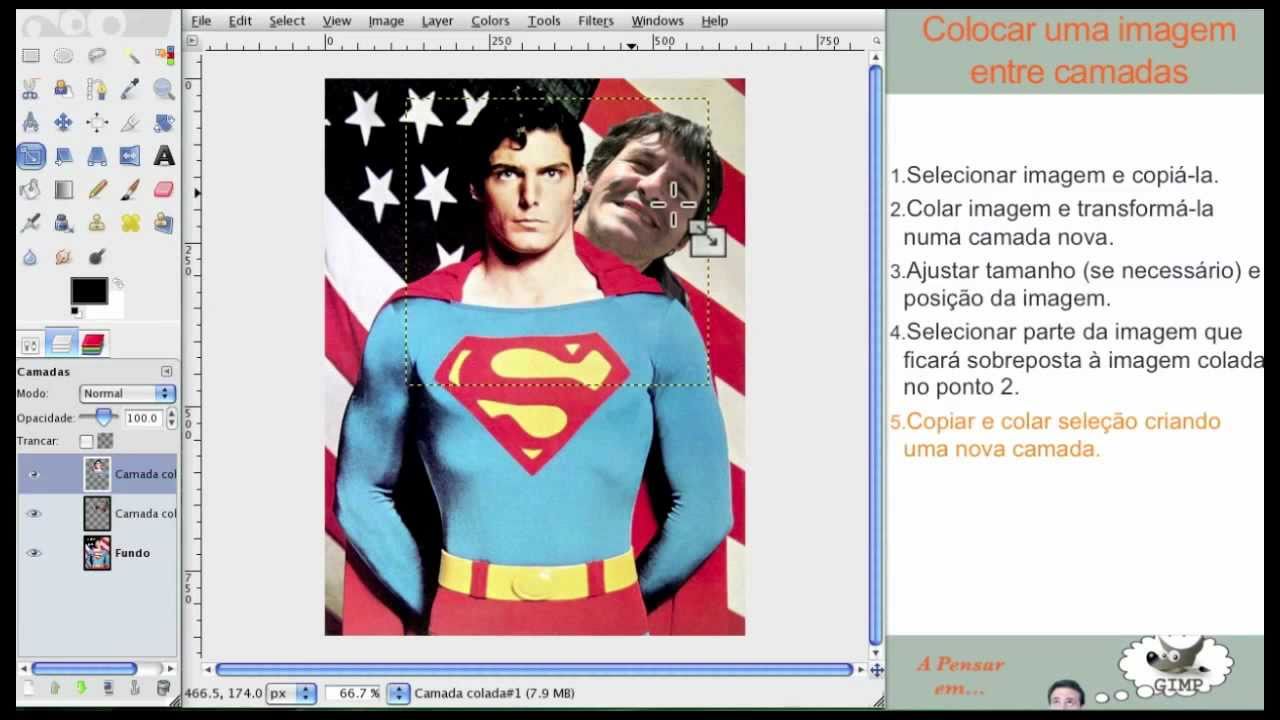Select the Measure compass tool

click(30, 122)
